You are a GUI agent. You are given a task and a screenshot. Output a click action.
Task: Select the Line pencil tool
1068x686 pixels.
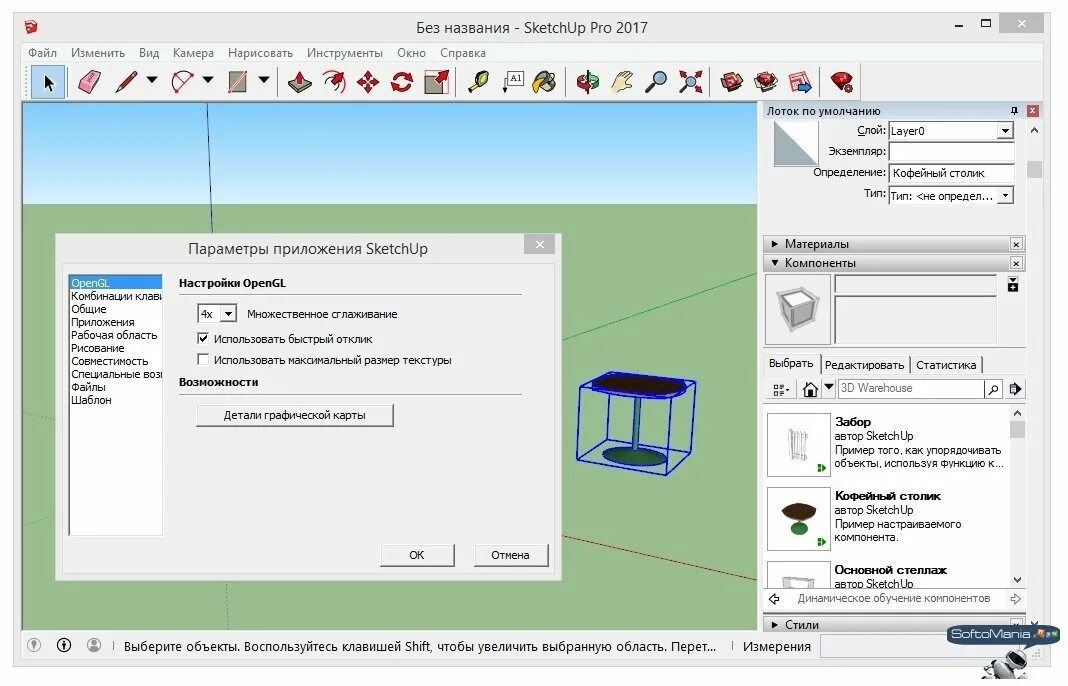tap(127, 82)
